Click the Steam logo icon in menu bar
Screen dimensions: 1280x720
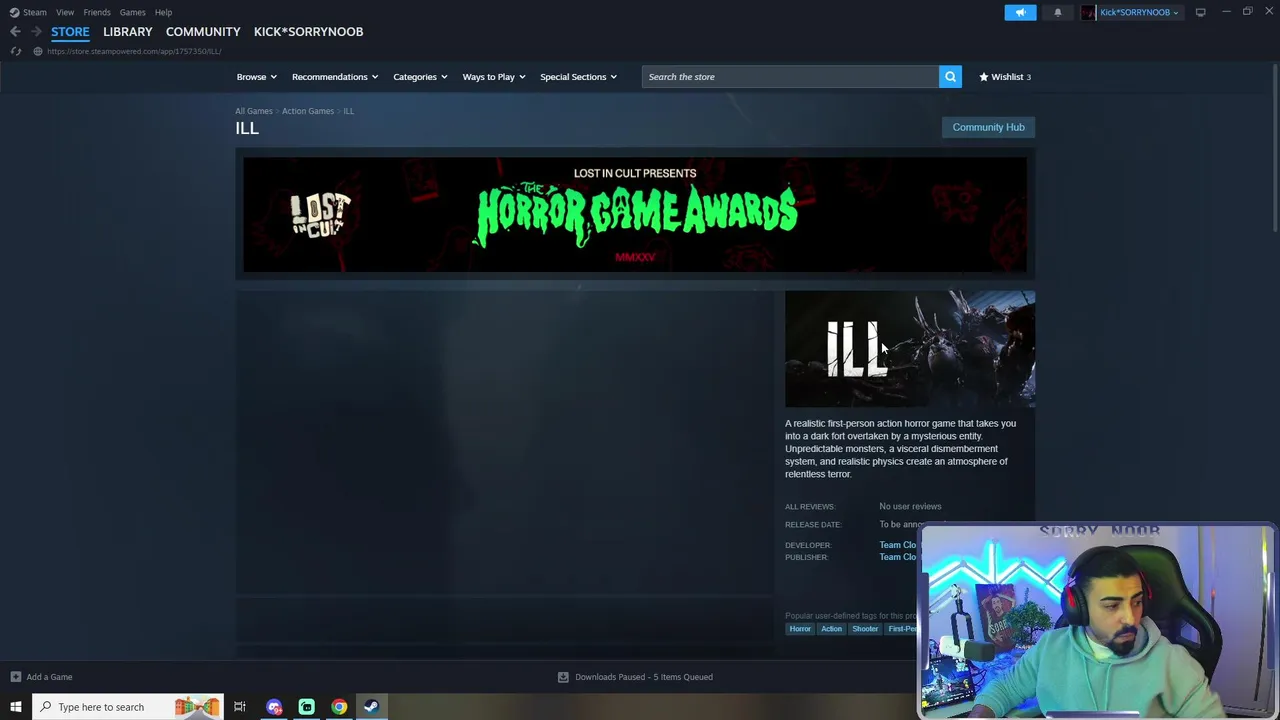[x=14, y=12]
